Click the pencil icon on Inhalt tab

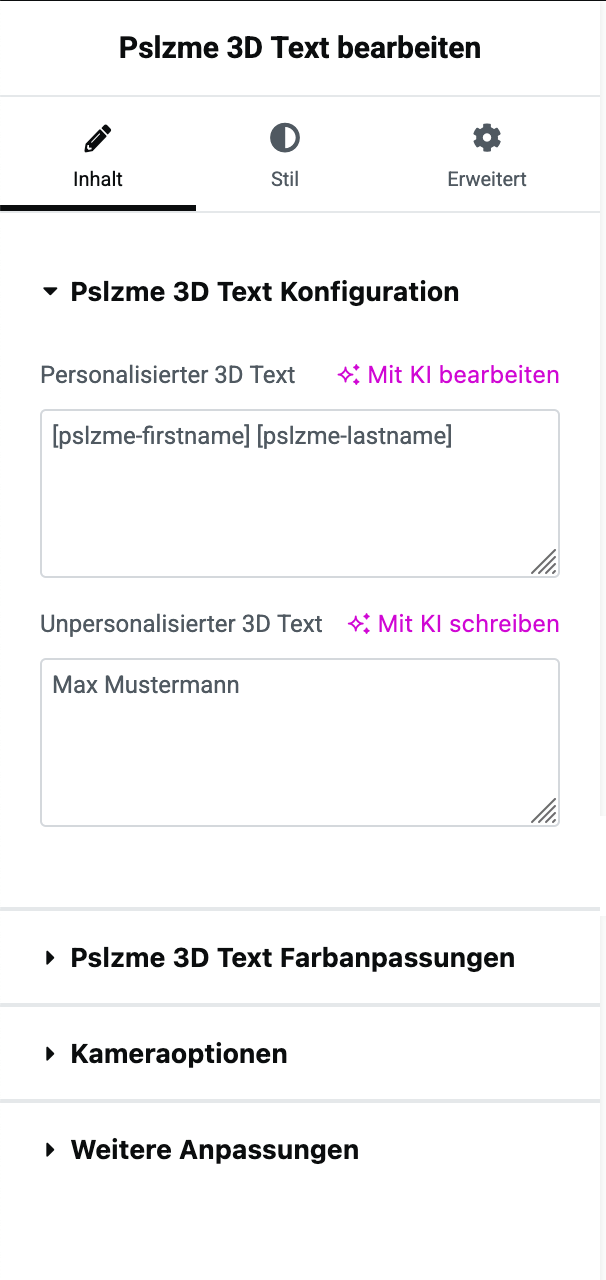(97, 138)
